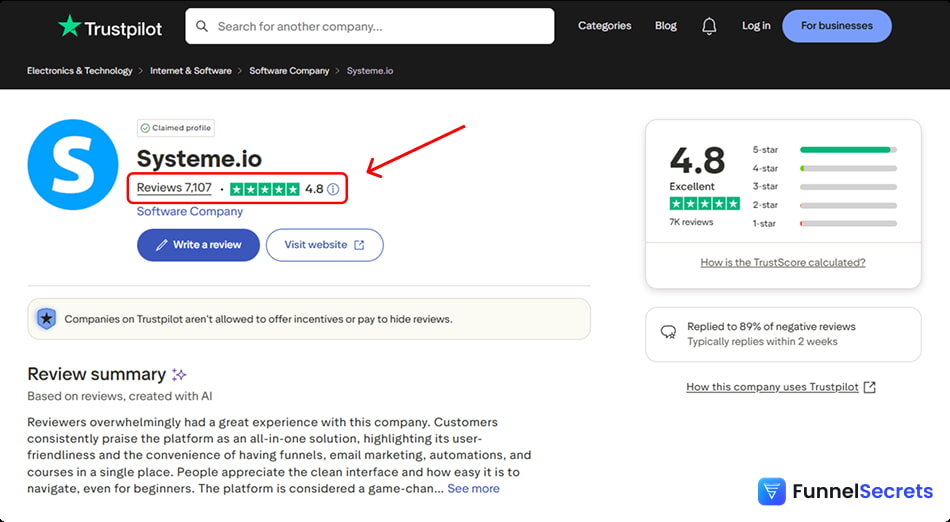Go to Software Company breadcrumb

(289, 71)
